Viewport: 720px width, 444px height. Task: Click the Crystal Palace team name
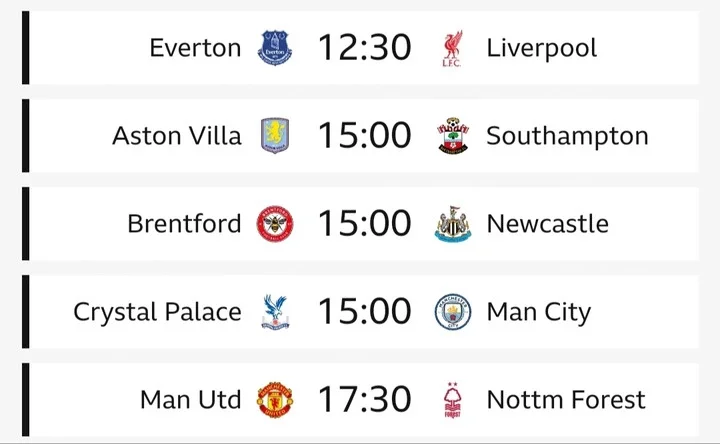[158, 312]
